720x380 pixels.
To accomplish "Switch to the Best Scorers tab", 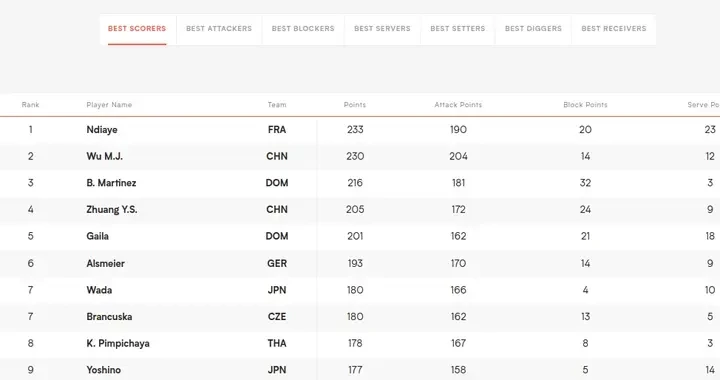I will (x=137, y=28).
